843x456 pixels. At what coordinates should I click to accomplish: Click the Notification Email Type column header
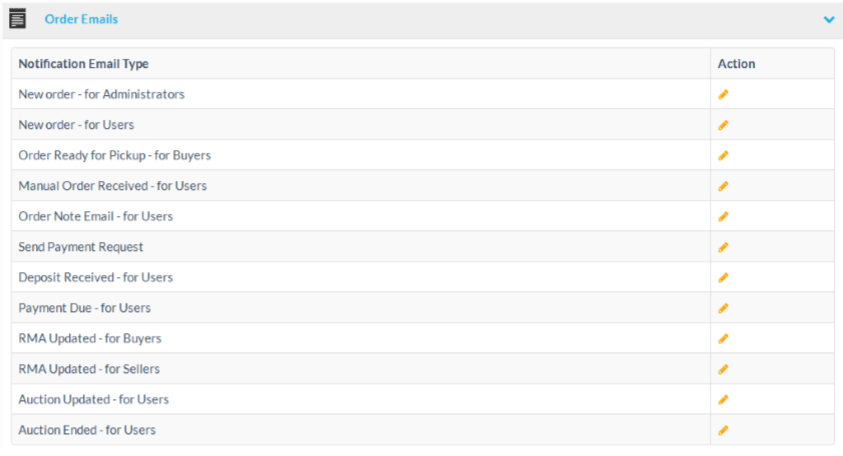83,64
